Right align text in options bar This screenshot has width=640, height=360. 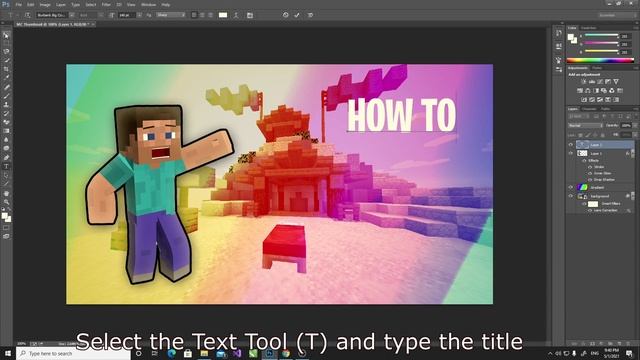coord(210,15)
